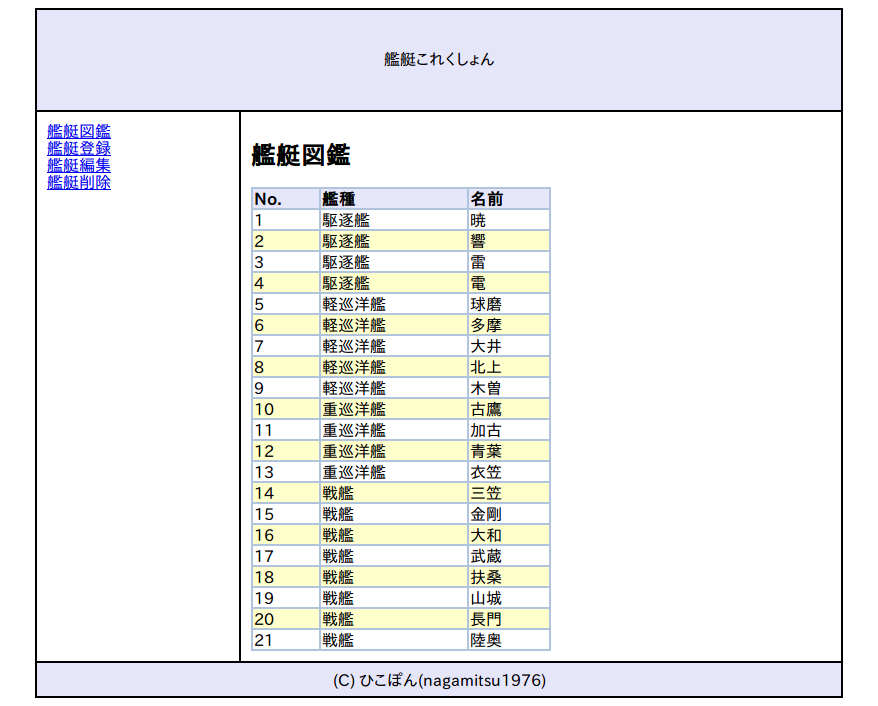
Task: Select the name cell 衣笠
Action: coord(508,472)
